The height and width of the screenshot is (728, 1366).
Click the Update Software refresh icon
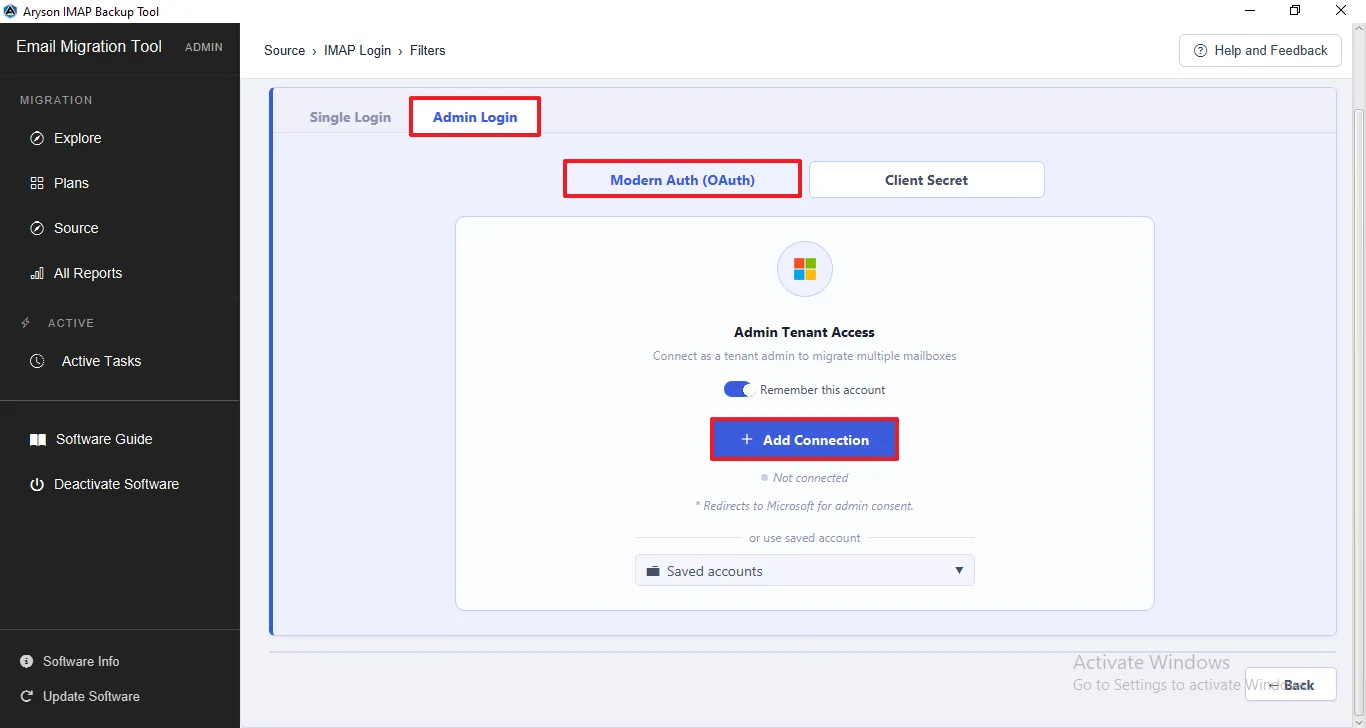(27, 696)
